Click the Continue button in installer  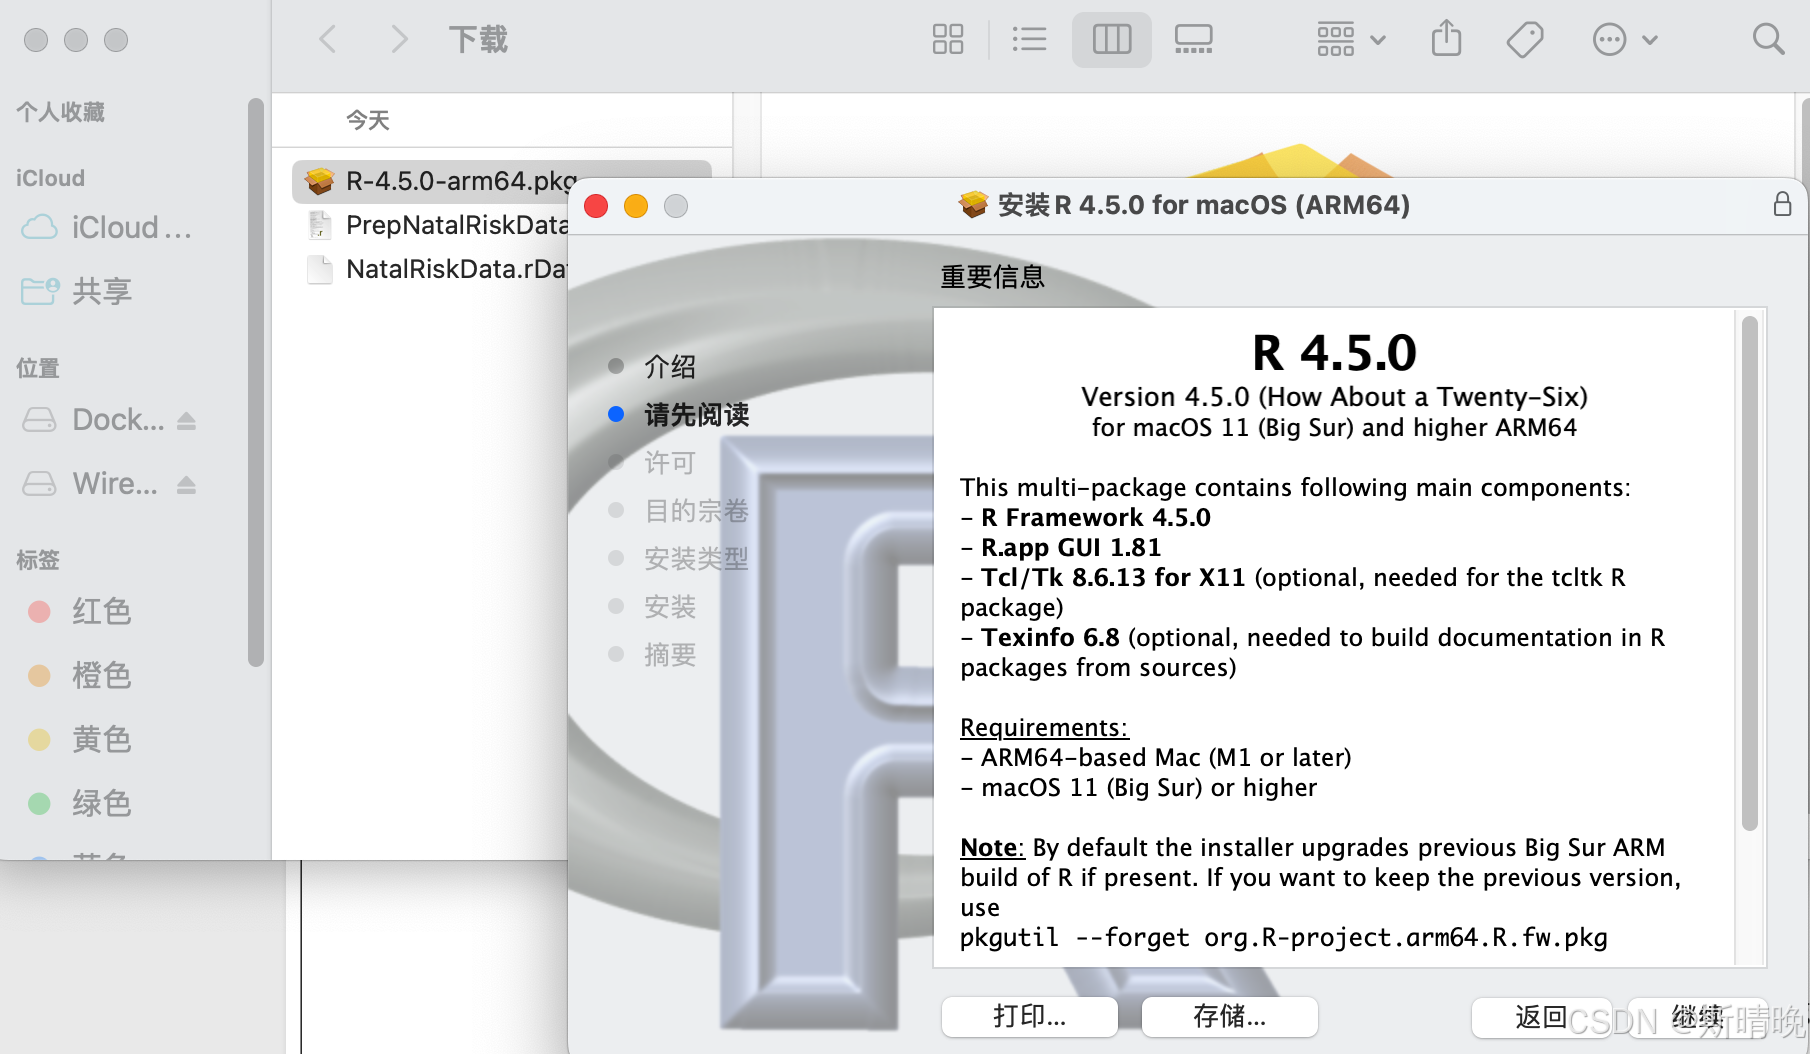coord(1698,1017)
